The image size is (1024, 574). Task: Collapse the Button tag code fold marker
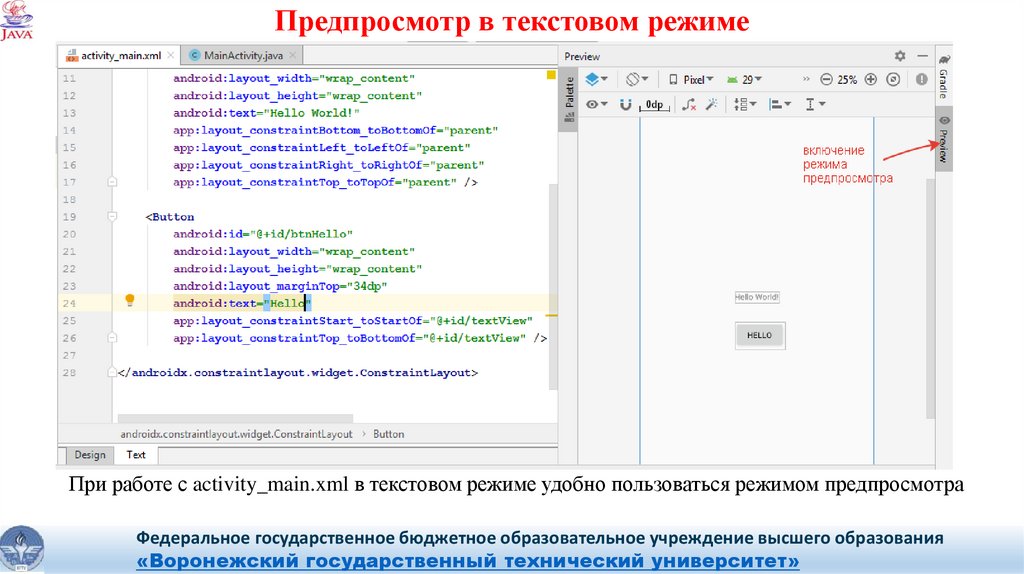click(x=112, y=217)
